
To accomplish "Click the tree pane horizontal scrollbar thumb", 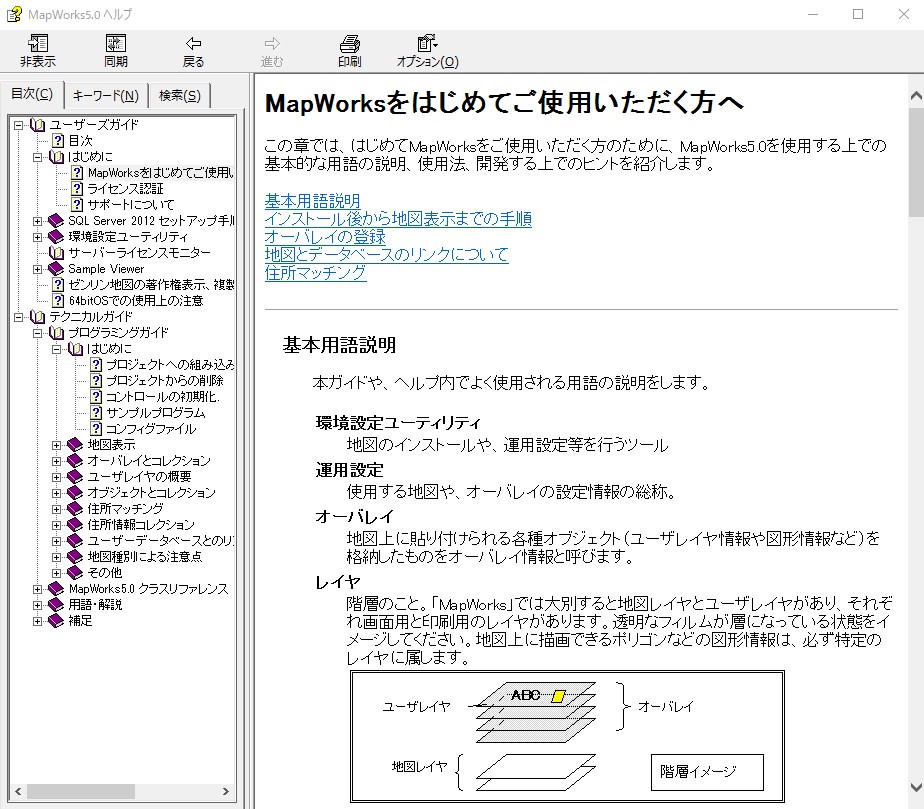I will pos(81,791).
